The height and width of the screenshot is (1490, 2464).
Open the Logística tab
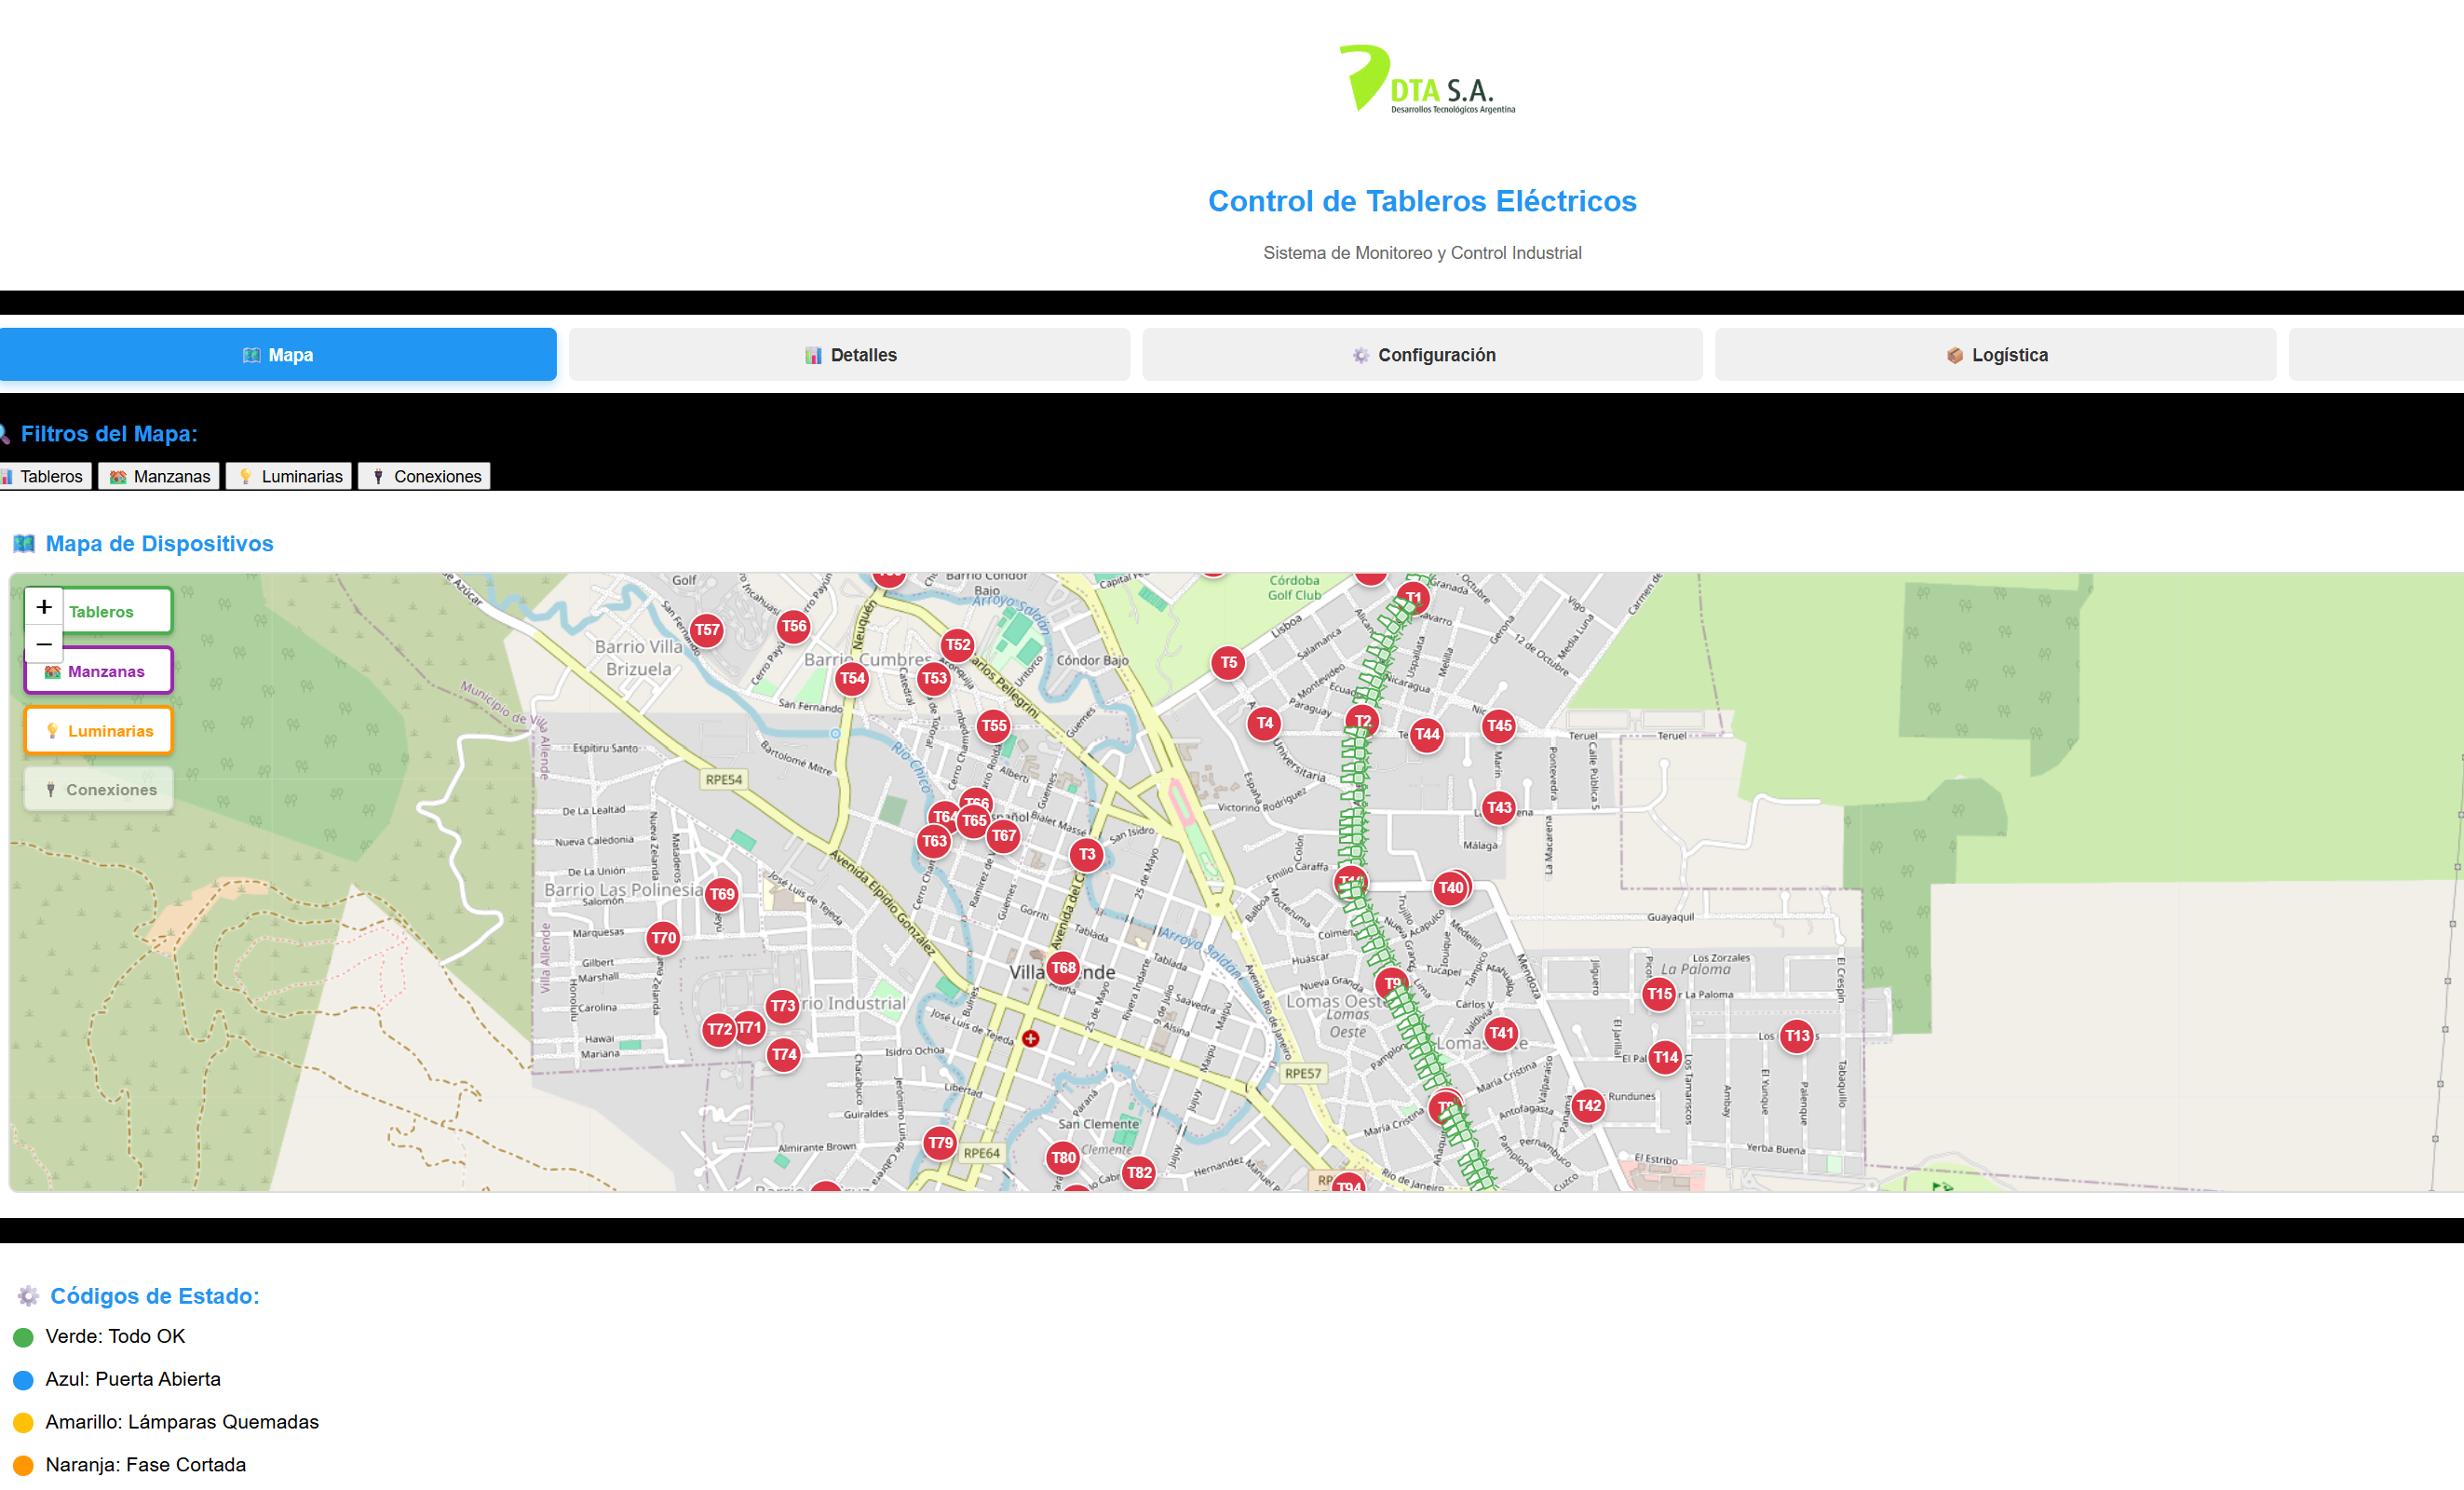(x=1995, y=355)
